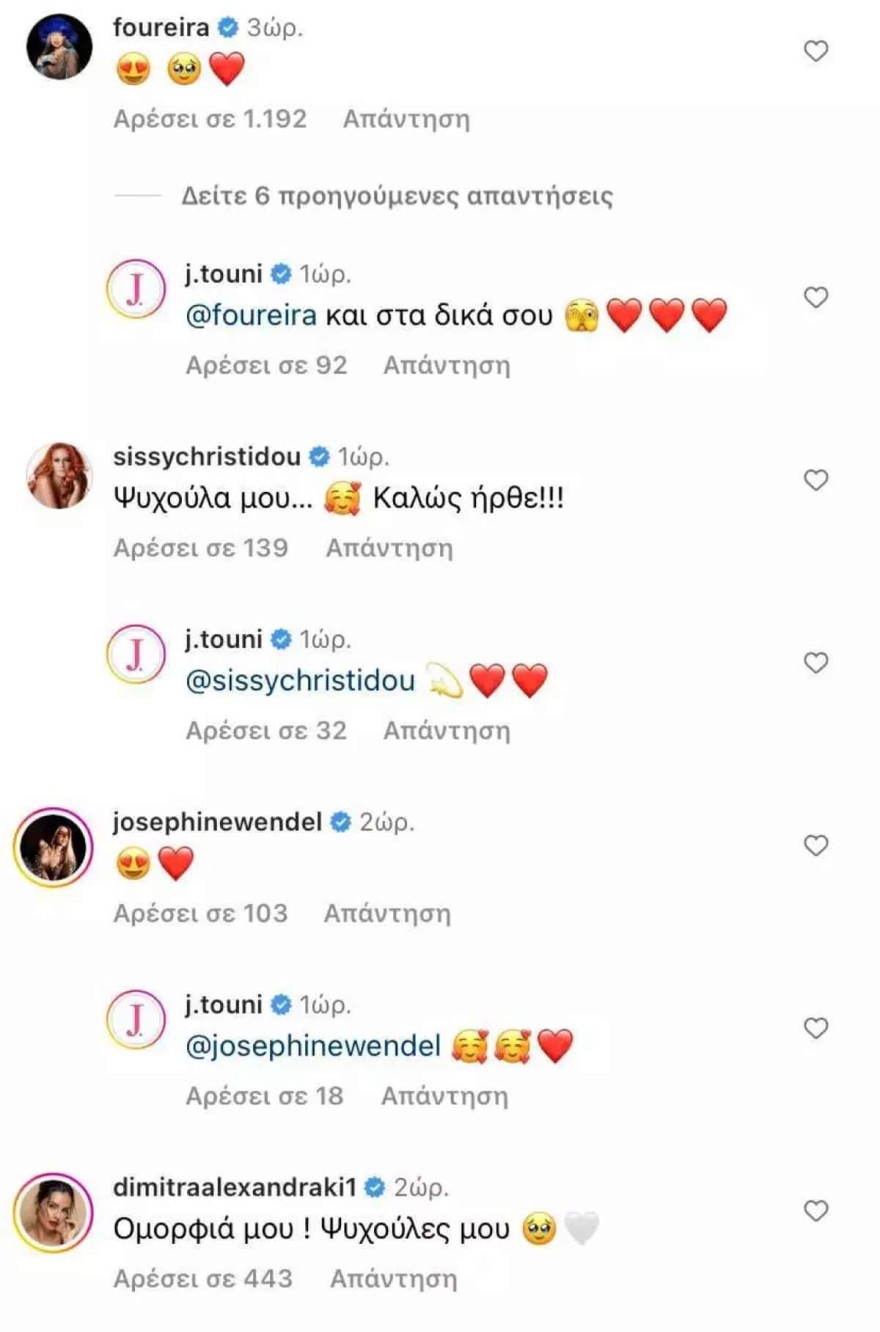
Task: Tap the heart on josephinewendel's comment
Action: point(817,846)
